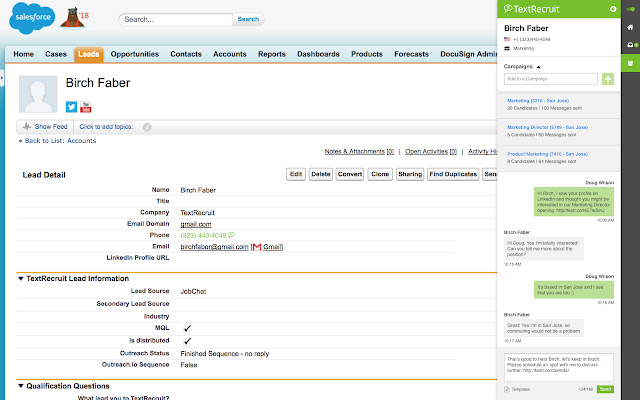Focus the Salesforce Search input field

coord(176,19)
